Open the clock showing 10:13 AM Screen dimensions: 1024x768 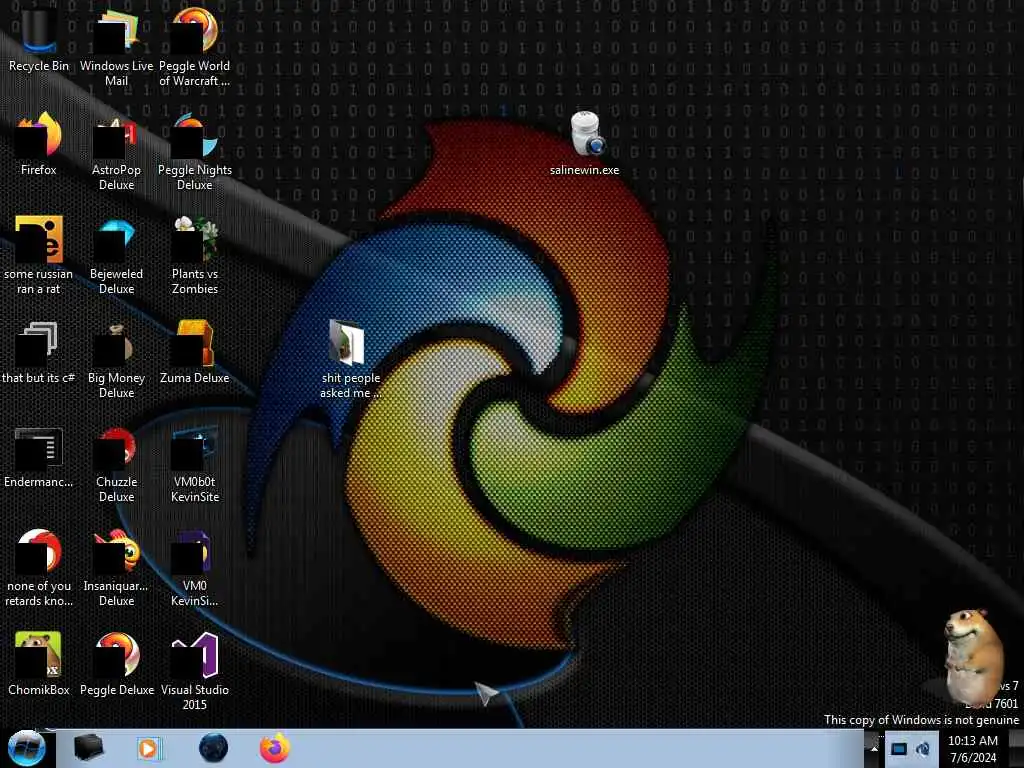[x=973, y=749]
